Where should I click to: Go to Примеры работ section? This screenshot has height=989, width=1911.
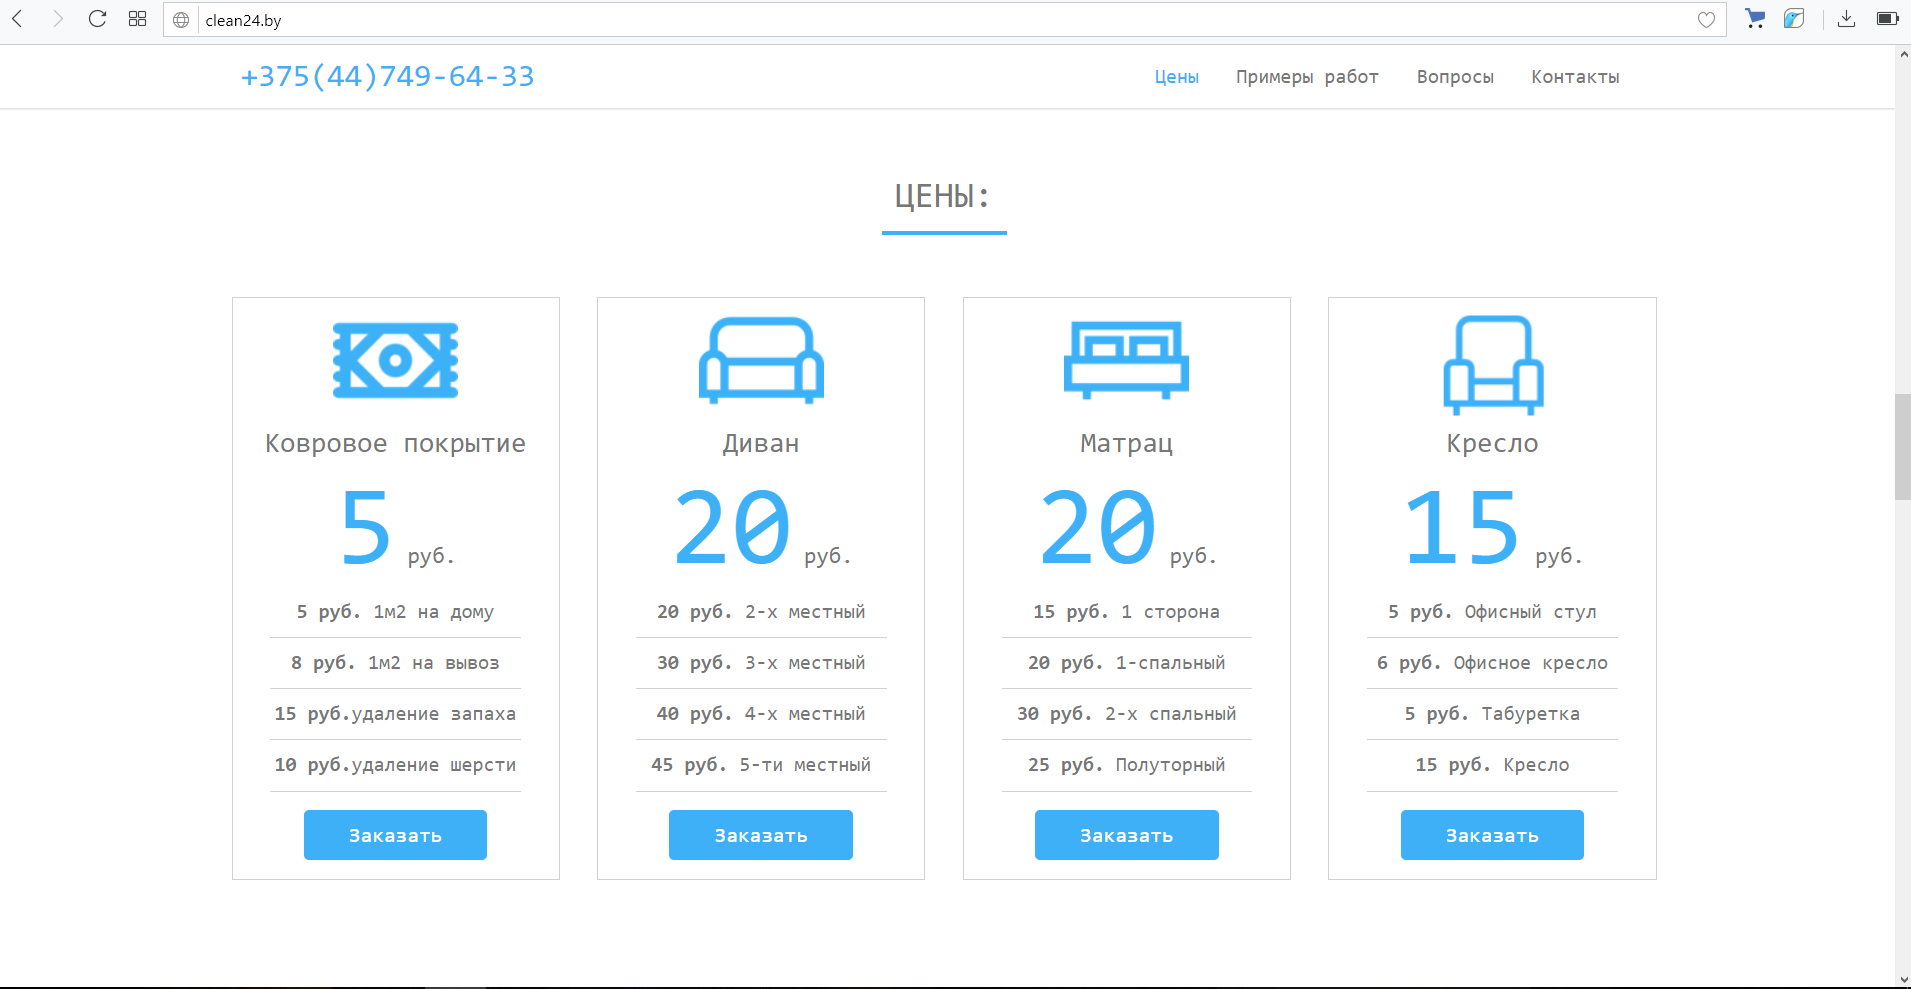pos(1306,77)
